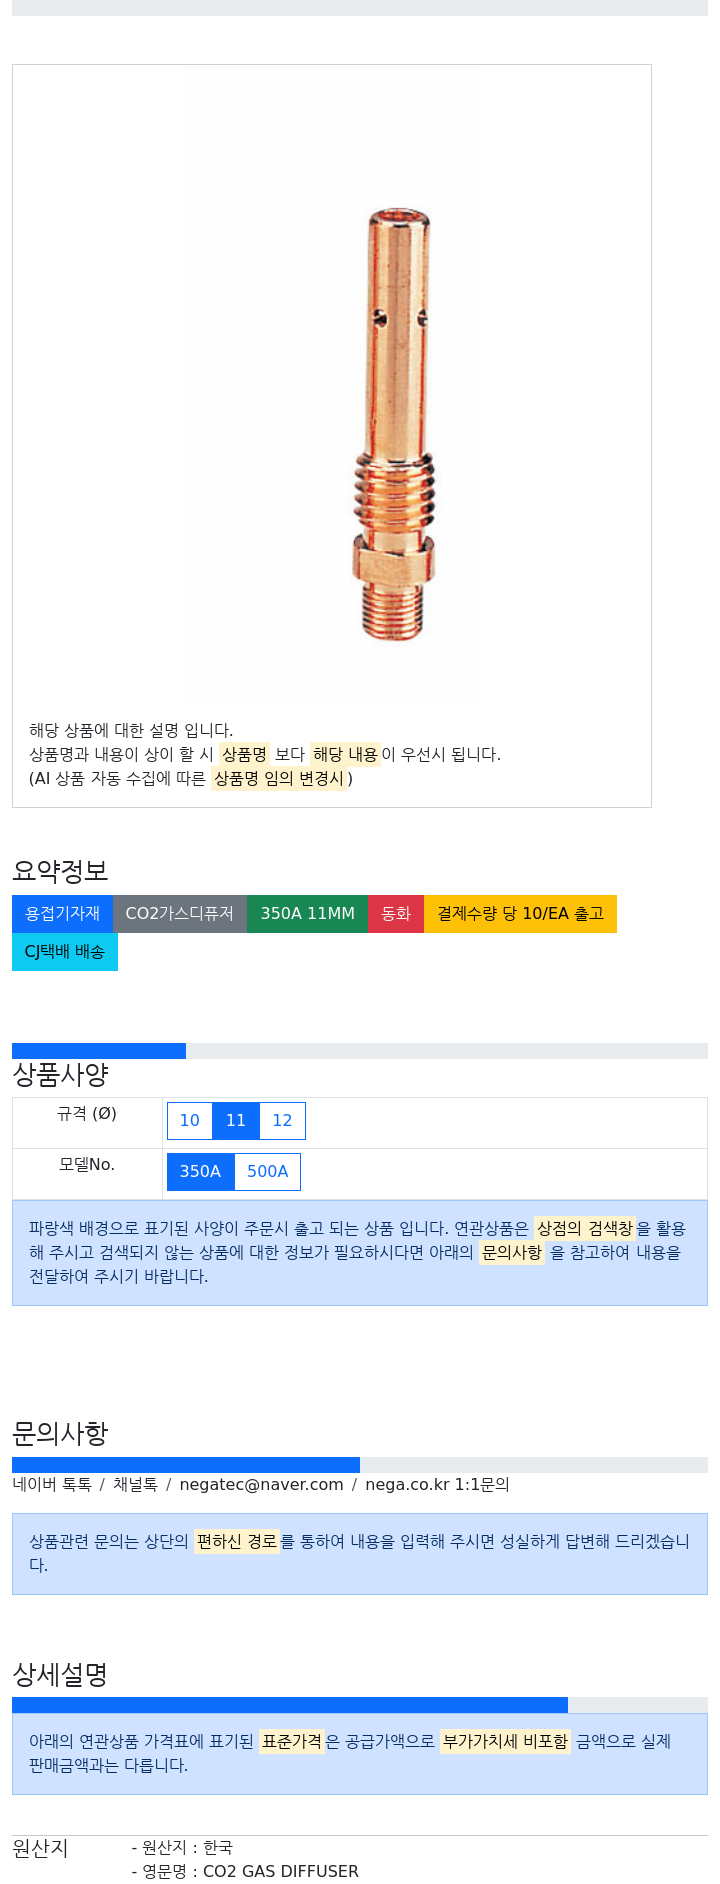The width and height of the screenshot is (720, 1884).
Task: Click the CO2가스디퓨저 gray tag
Action: 180,914
